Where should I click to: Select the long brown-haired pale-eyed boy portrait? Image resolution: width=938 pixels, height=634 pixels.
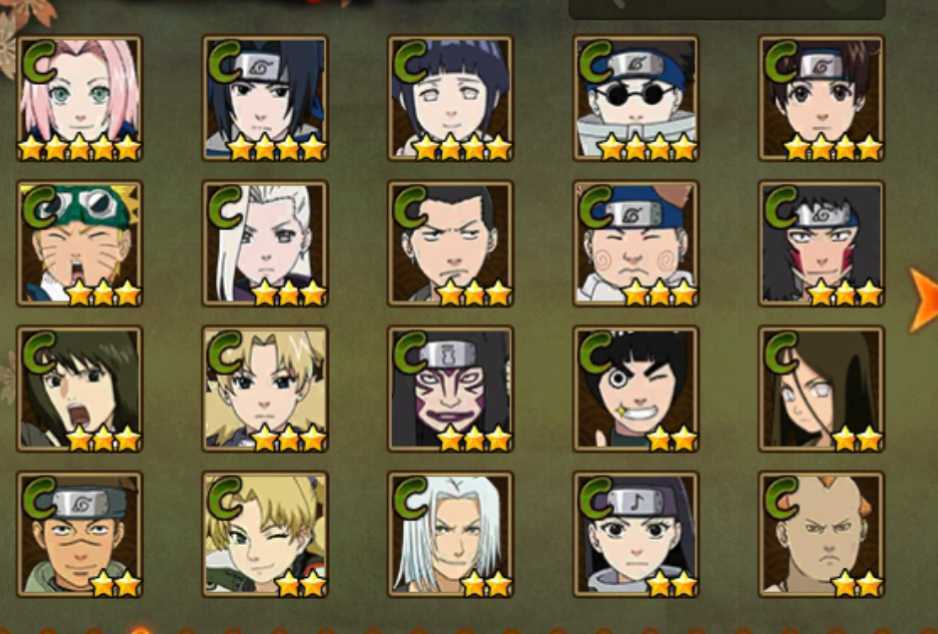(821, 389)
